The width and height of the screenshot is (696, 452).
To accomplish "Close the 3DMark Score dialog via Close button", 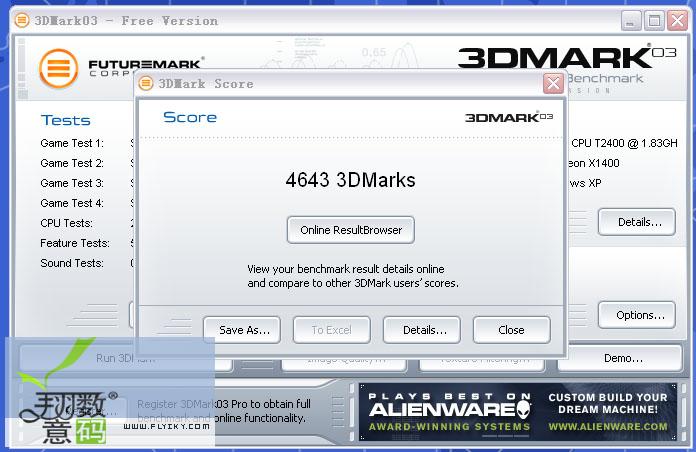I will click(x=512, y=330).
